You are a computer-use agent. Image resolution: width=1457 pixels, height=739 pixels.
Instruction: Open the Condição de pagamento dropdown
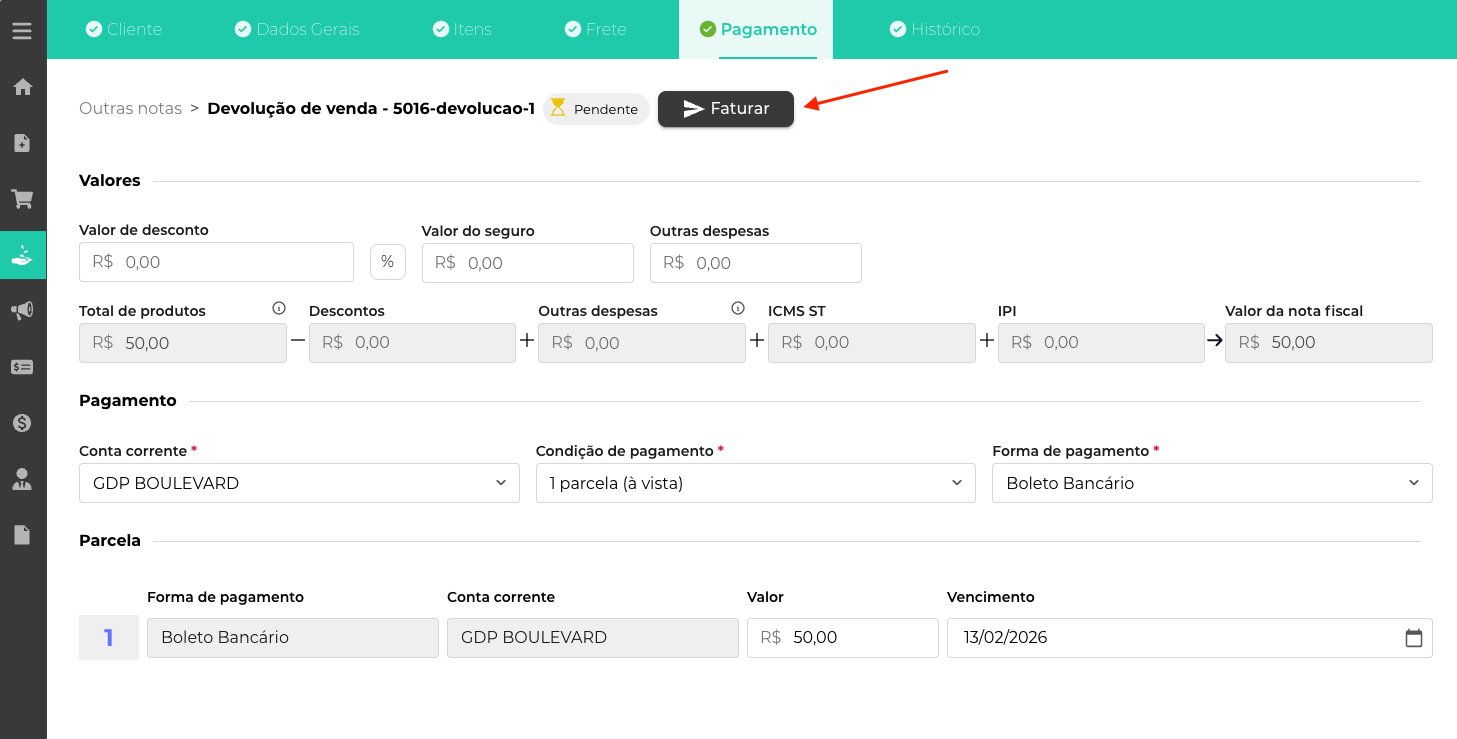pos(755,483)
